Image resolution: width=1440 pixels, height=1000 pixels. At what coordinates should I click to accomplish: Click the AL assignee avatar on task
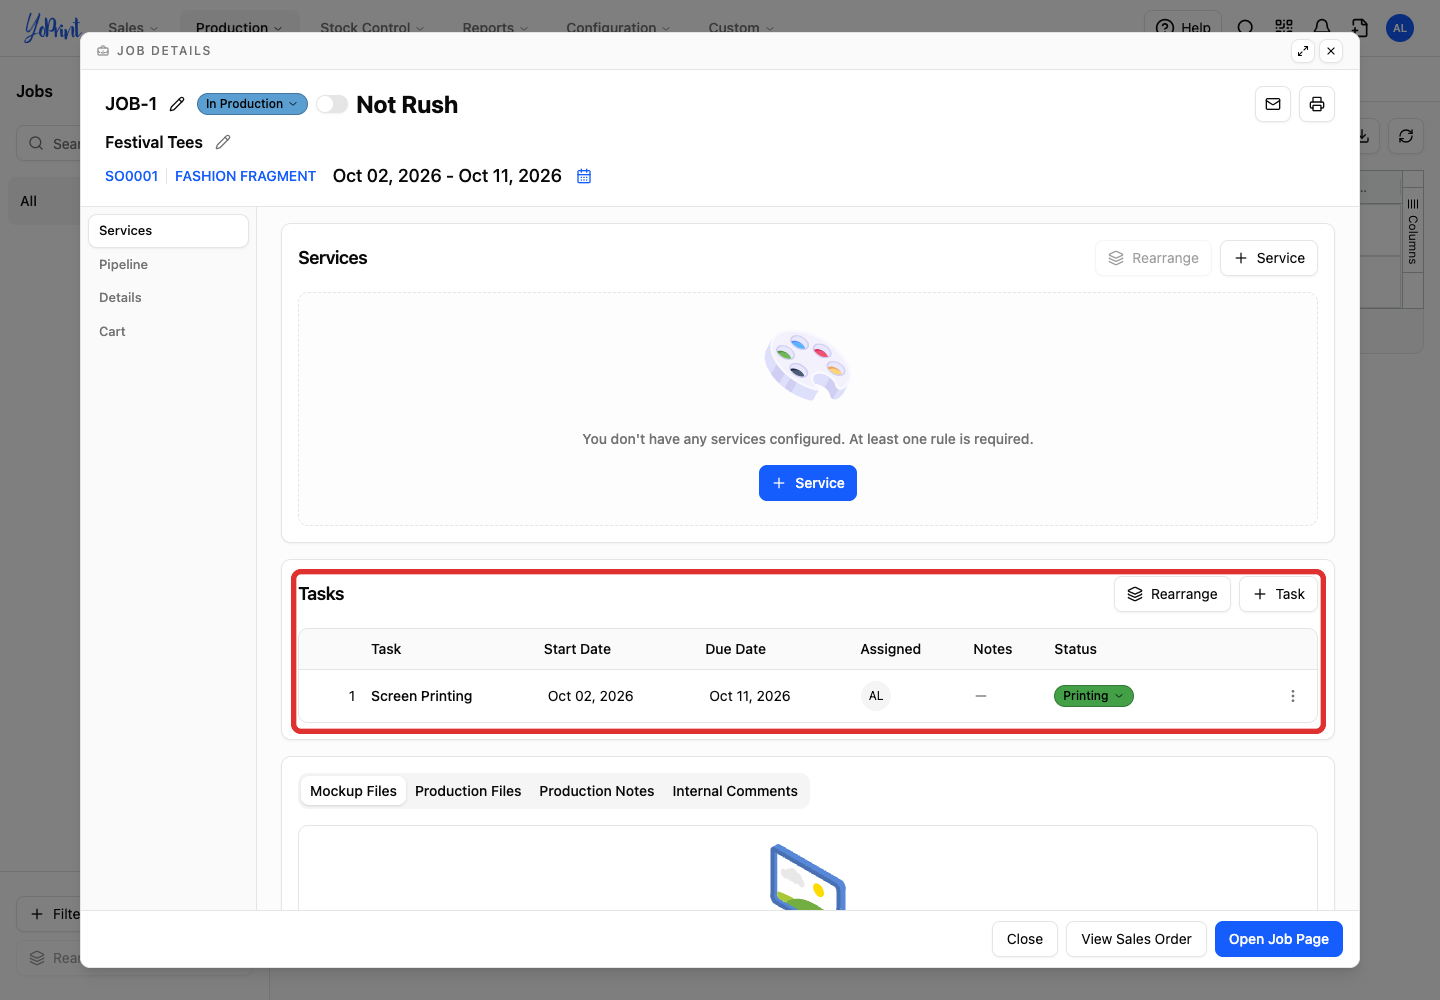pyautogui.click(x=876, y=696)
